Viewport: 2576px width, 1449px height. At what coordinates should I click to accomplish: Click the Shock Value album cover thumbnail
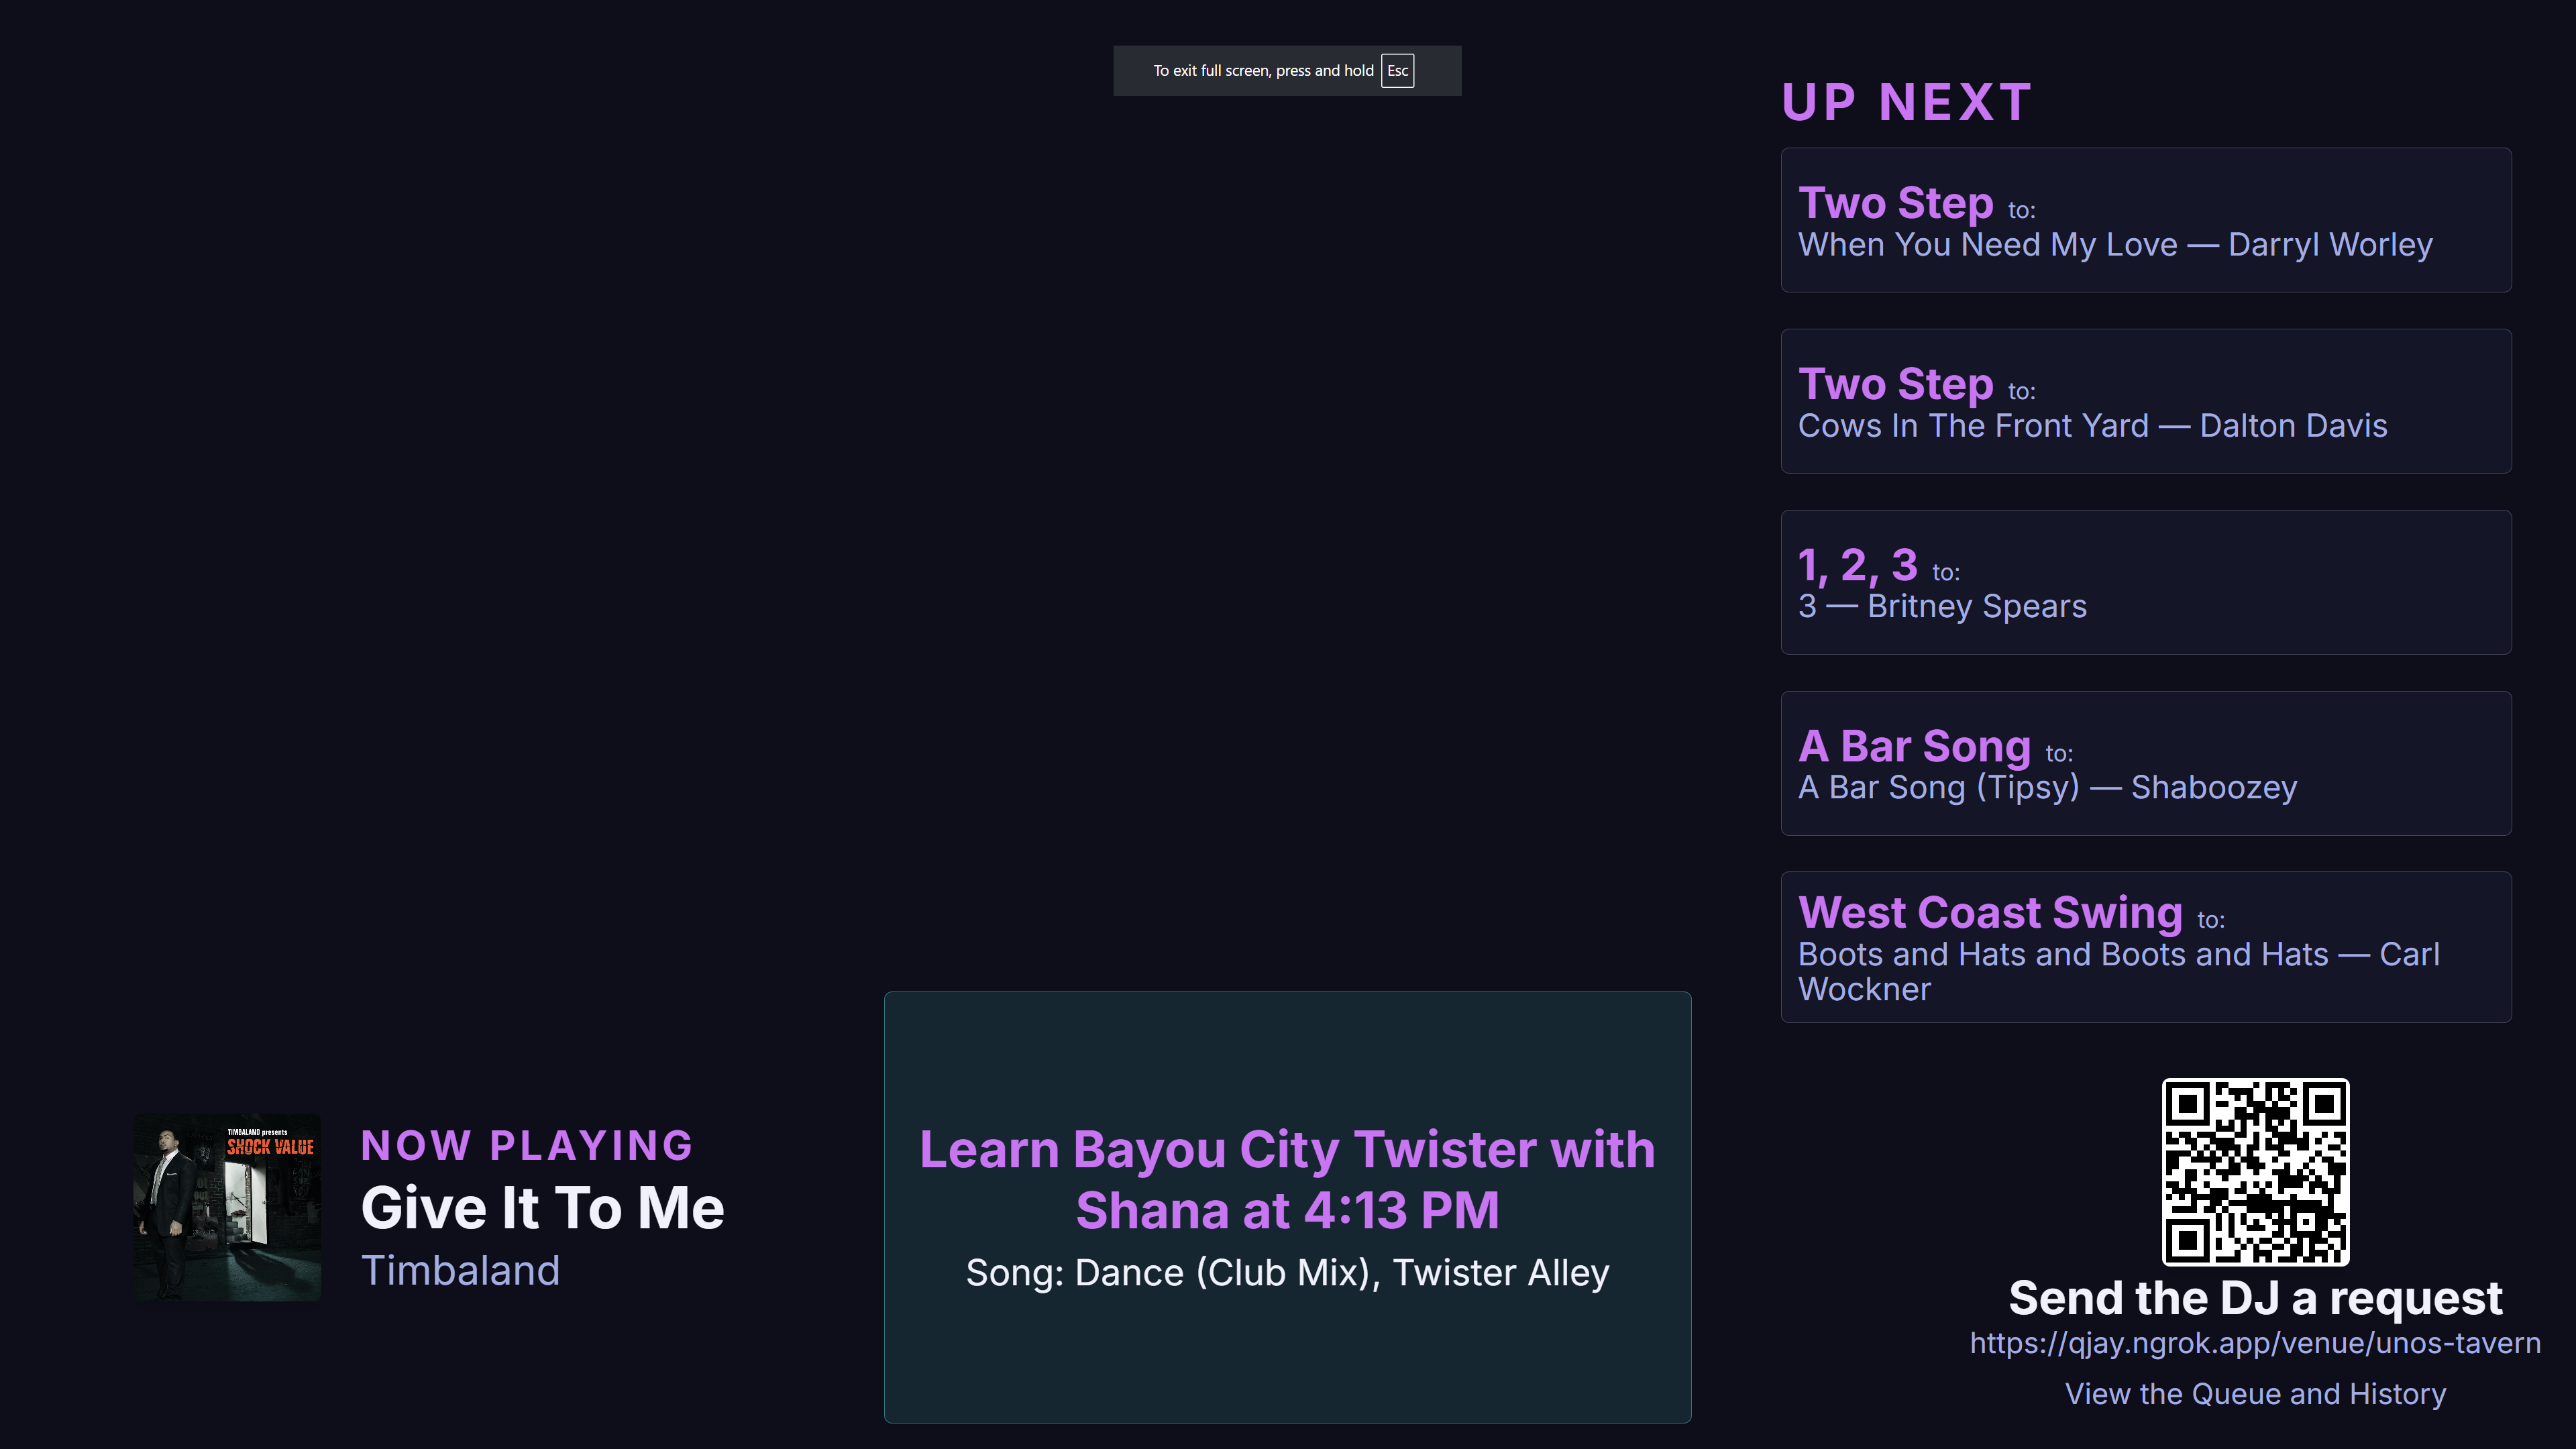(227, 1207)
